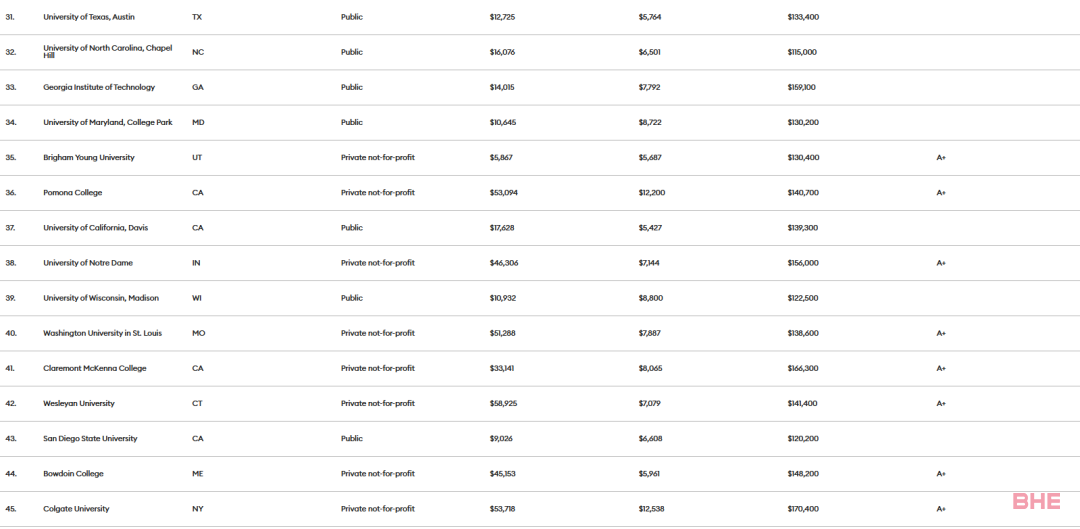
Task: Click University of Notre Dame
Action: (88, 263)
